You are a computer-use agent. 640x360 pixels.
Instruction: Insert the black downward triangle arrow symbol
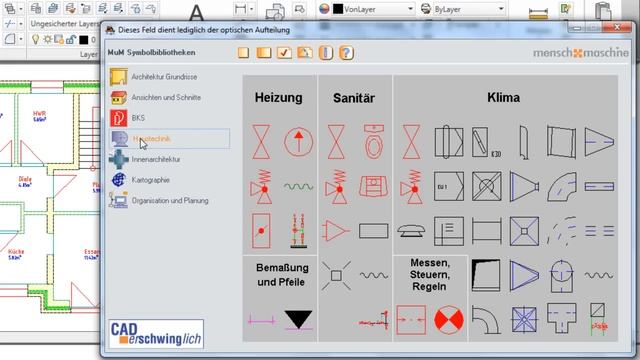point(298,320)
